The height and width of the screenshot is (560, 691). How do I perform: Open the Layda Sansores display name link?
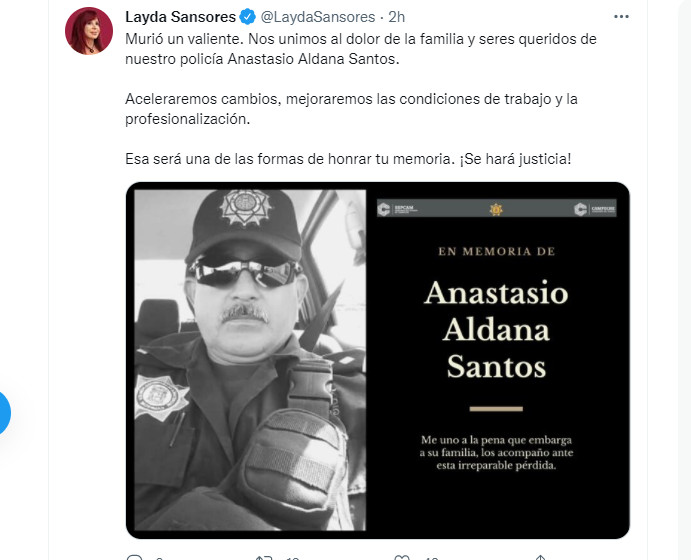pyautogui.click(x=181, y=17)
